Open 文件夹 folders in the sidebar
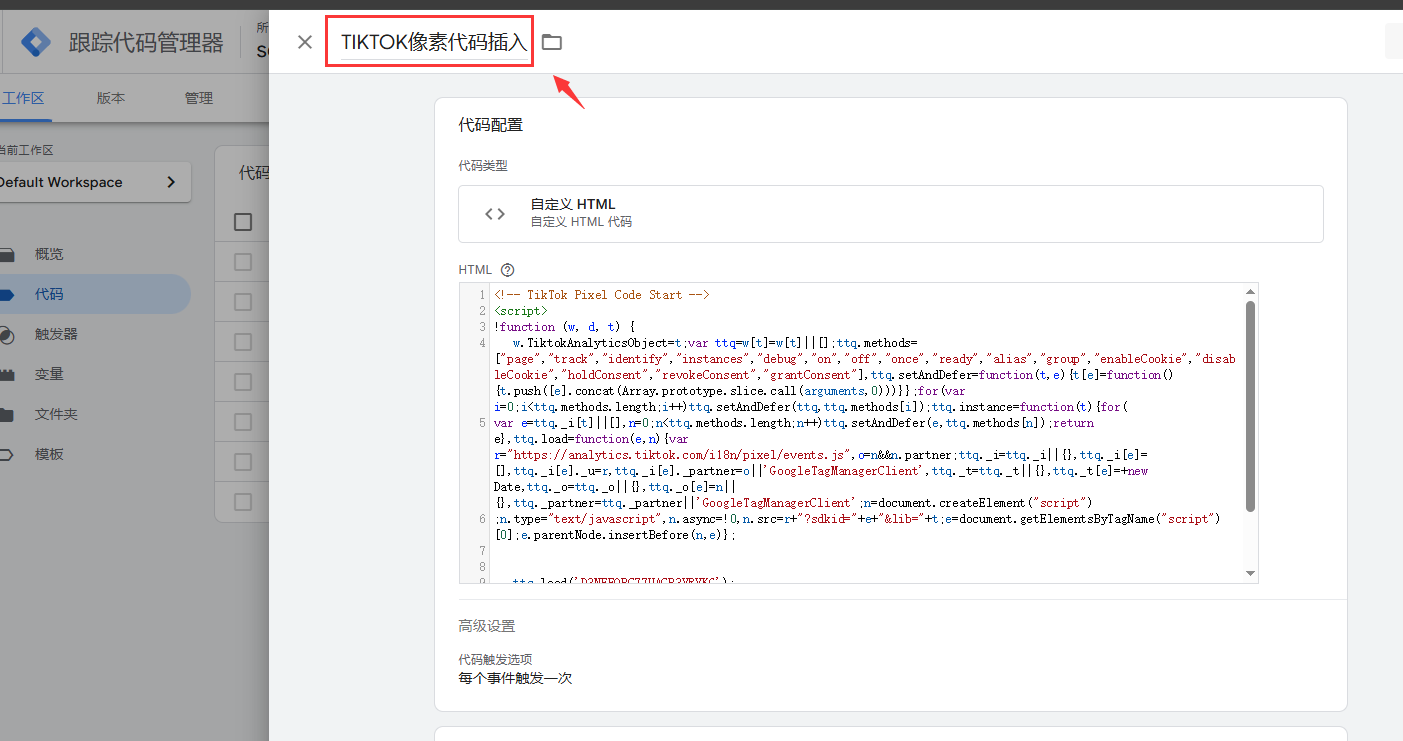This screenshot has width=1403, height=741. [x=56, y=414]
